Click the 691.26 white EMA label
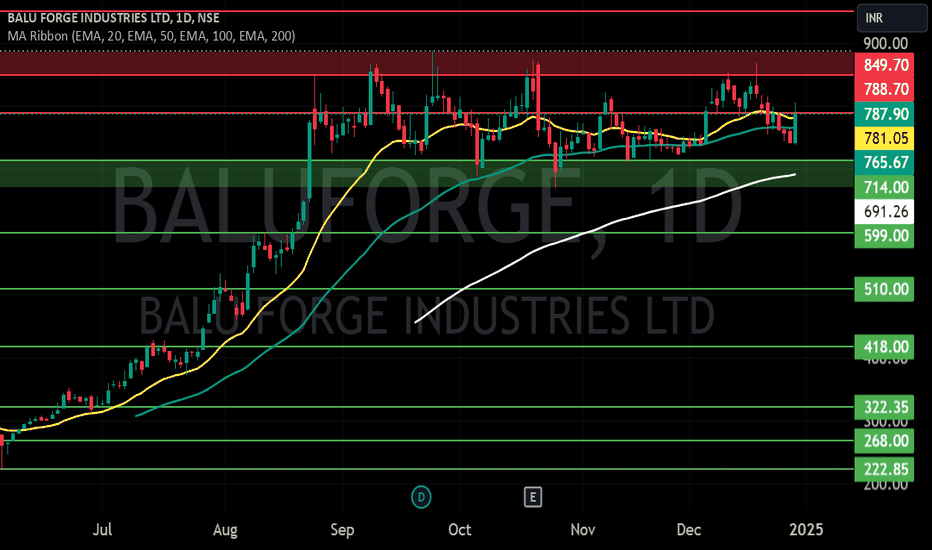The height and width of the screenshot is (550, 932). point(884,212)
